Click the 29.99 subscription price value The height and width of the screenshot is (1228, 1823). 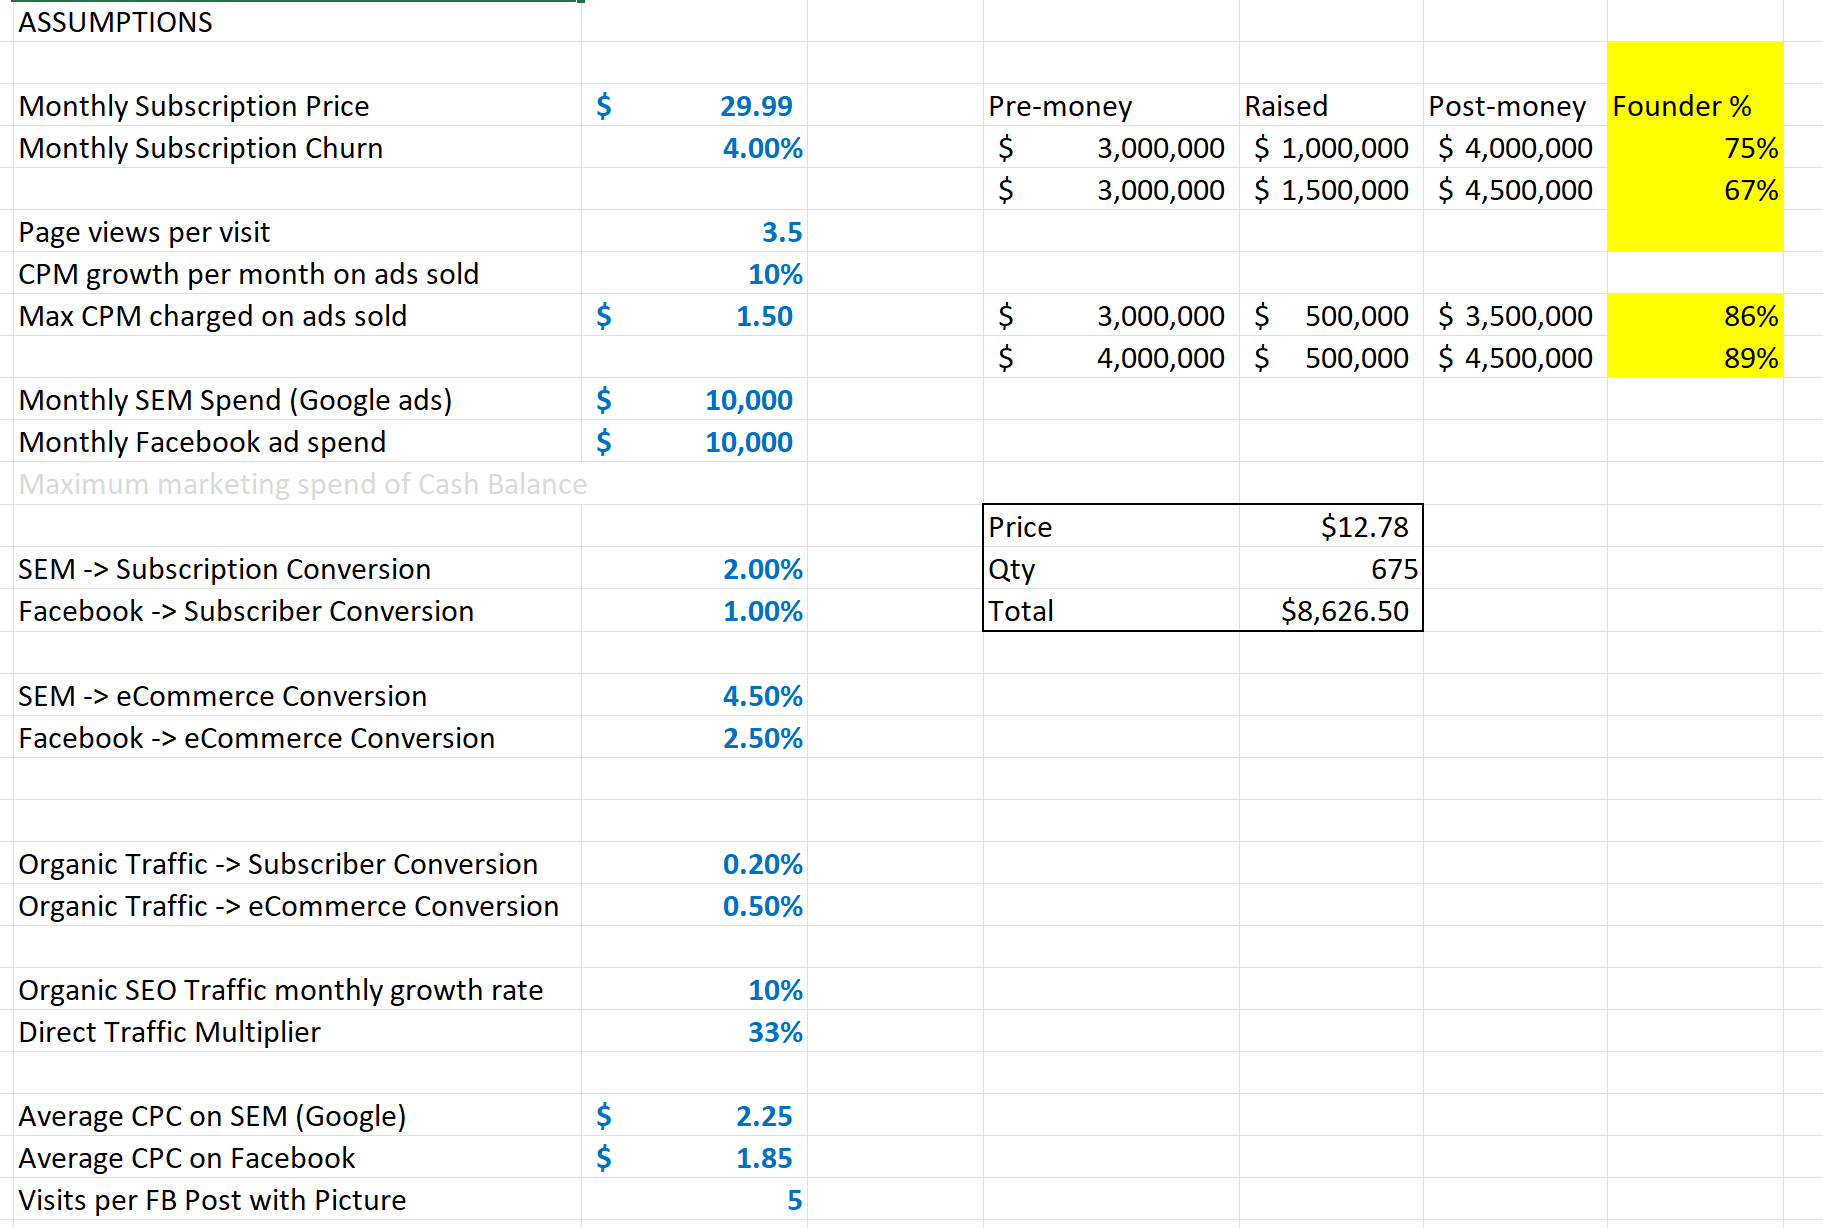(694, 105)
